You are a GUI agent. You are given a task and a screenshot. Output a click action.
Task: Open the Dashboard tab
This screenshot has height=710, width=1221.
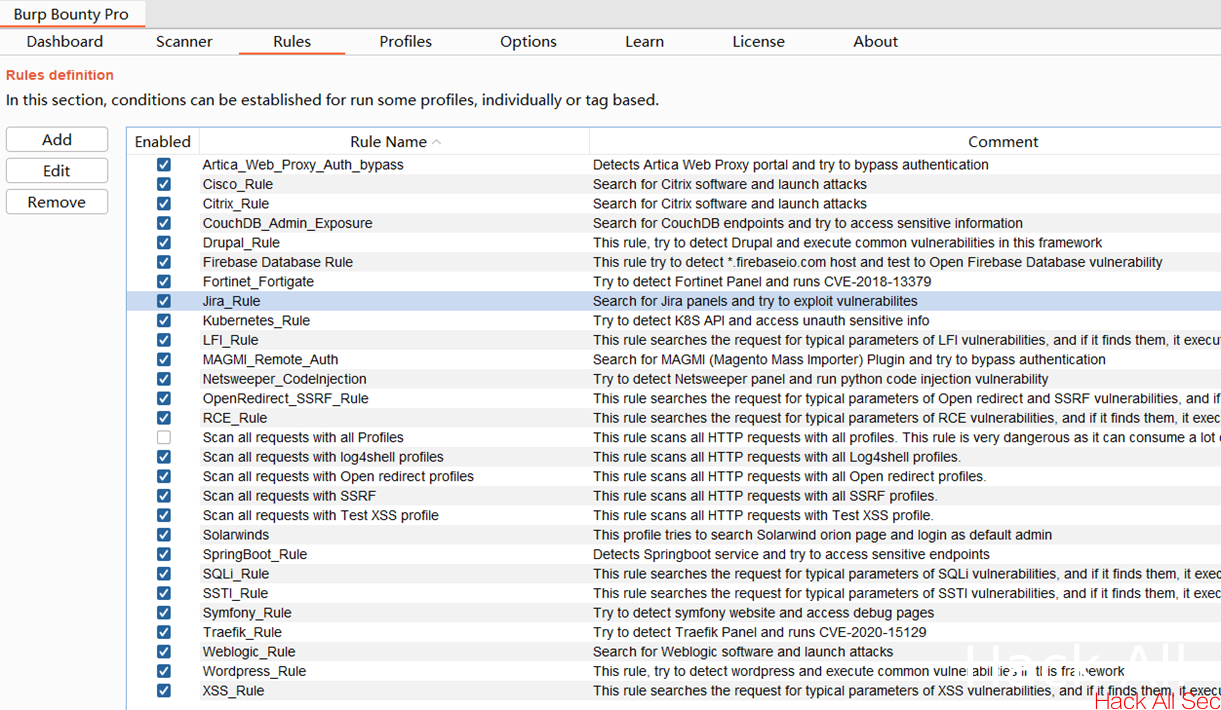click(65, 42)
